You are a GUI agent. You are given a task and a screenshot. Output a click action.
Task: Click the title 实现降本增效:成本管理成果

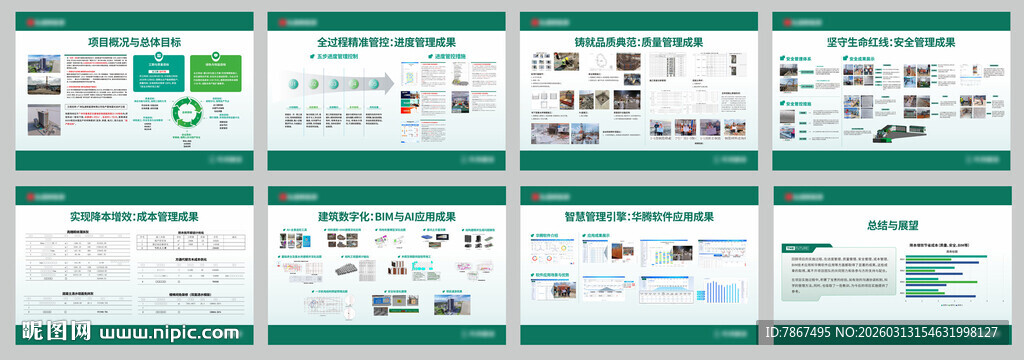click(135, 217)
